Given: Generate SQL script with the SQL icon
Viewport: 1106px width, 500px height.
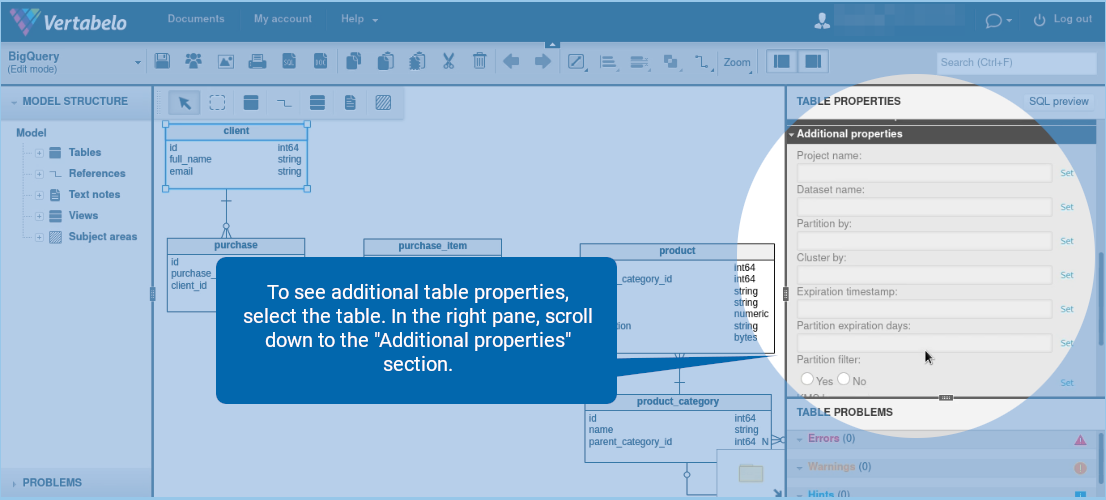Looking at the screenshot, I should (x=289, y=61).
